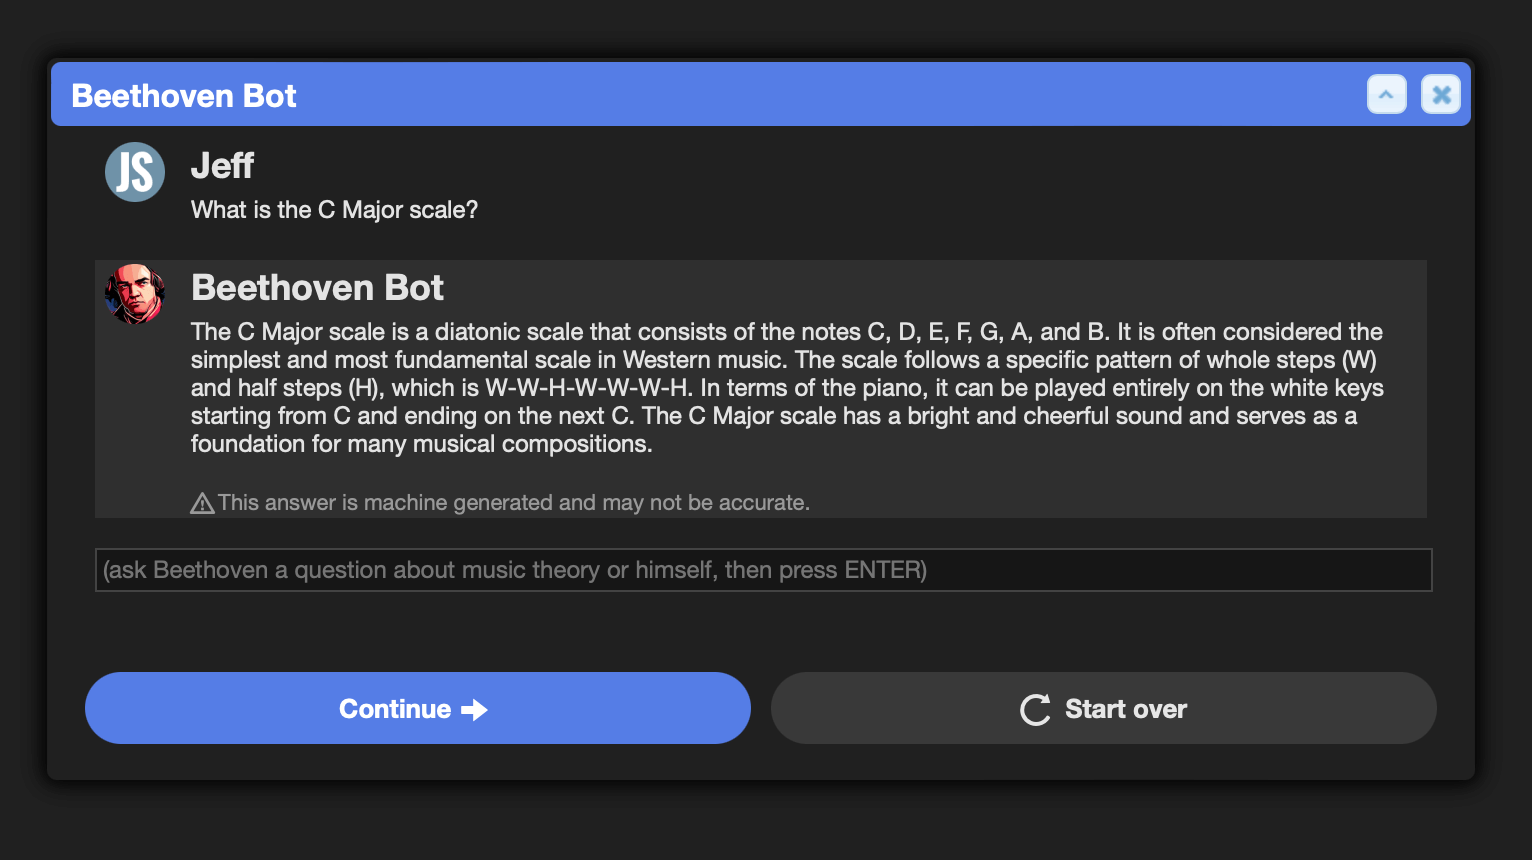1532x860 pixels.
Task: Click the question "What is the C Major scale?"
Action: tap(334, 210)
